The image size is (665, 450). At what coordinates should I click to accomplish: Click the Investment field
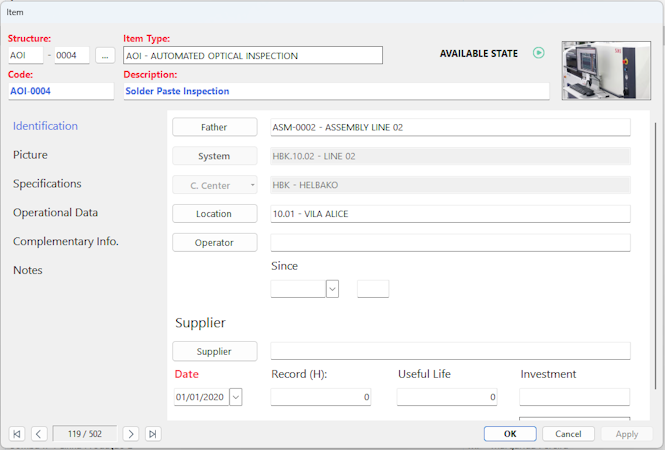tap(575, 397)
